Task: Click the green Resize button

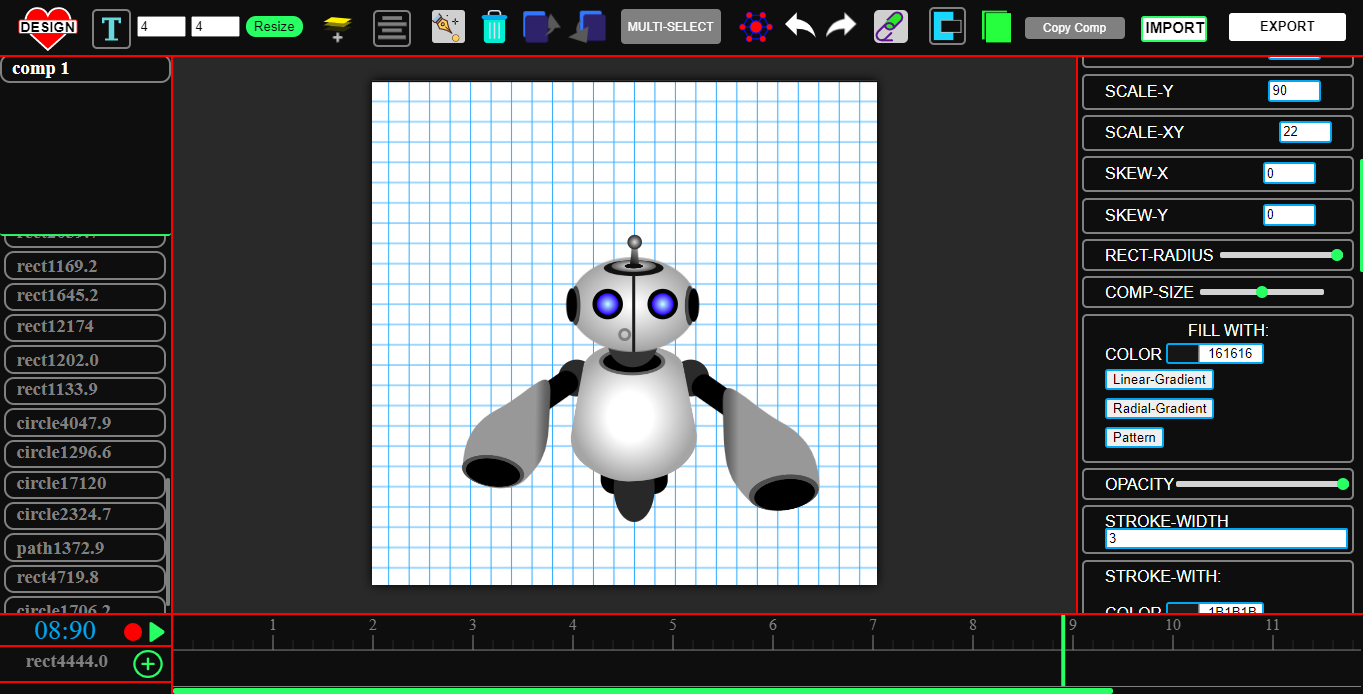Action: pos(274,27)
